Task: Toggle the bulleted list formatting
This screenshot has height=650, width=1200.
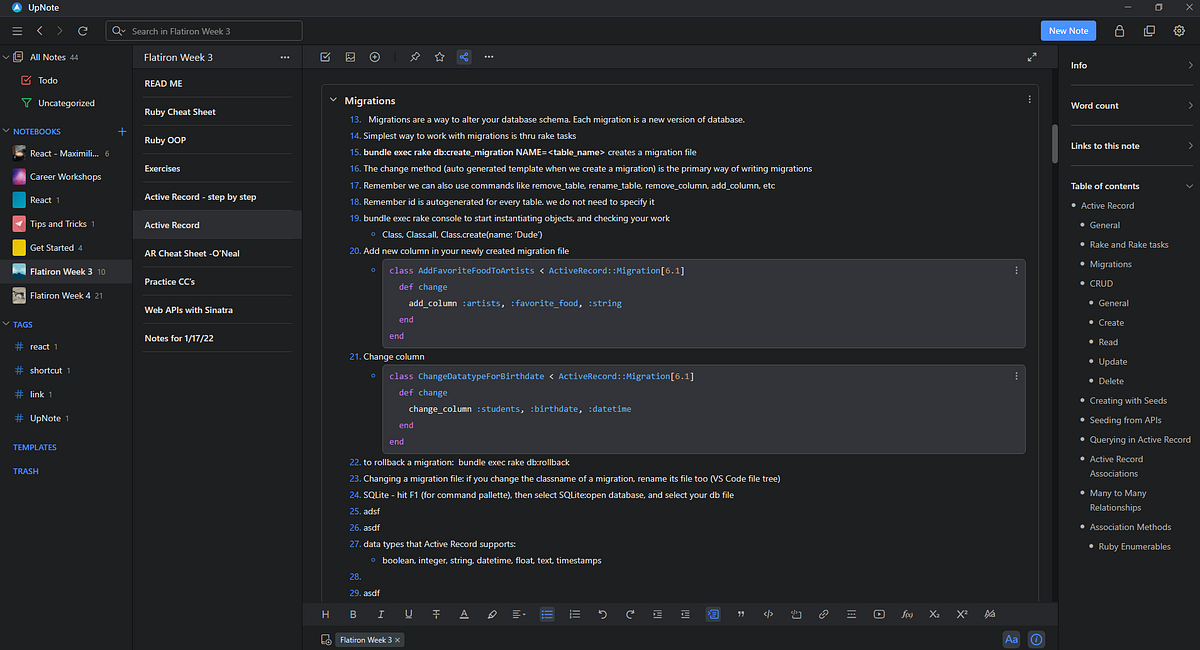Action: 547,614
